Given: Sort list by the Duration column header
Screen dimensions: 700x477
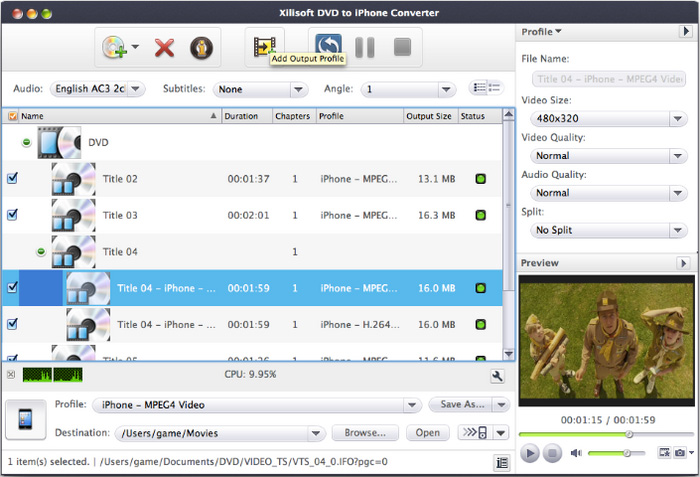Looking at the screenshot, I should tap(246, 116).
